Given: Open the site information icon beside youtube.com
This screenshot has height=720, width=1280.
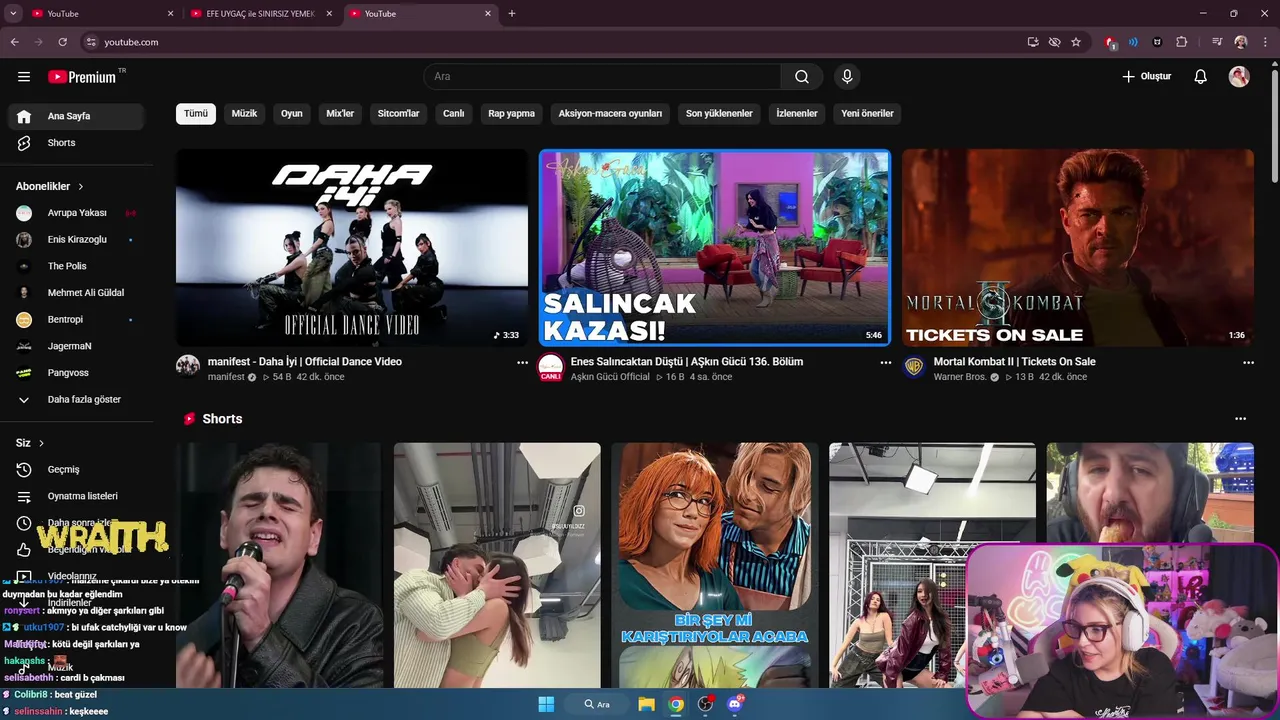Looking at the screenshot, I should click(91, 42).
